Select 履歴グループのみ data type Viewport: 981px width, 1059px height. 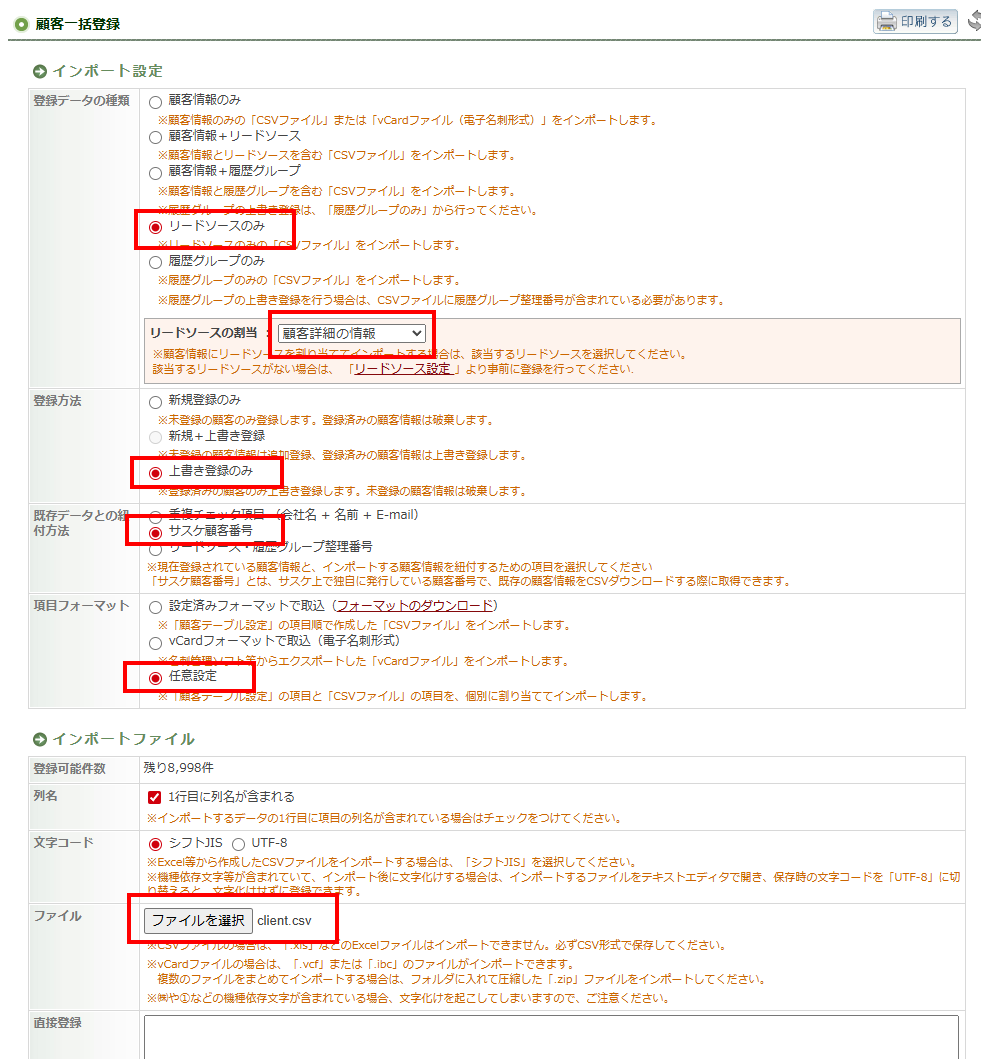pyautogui.click(x=155, y=262)
